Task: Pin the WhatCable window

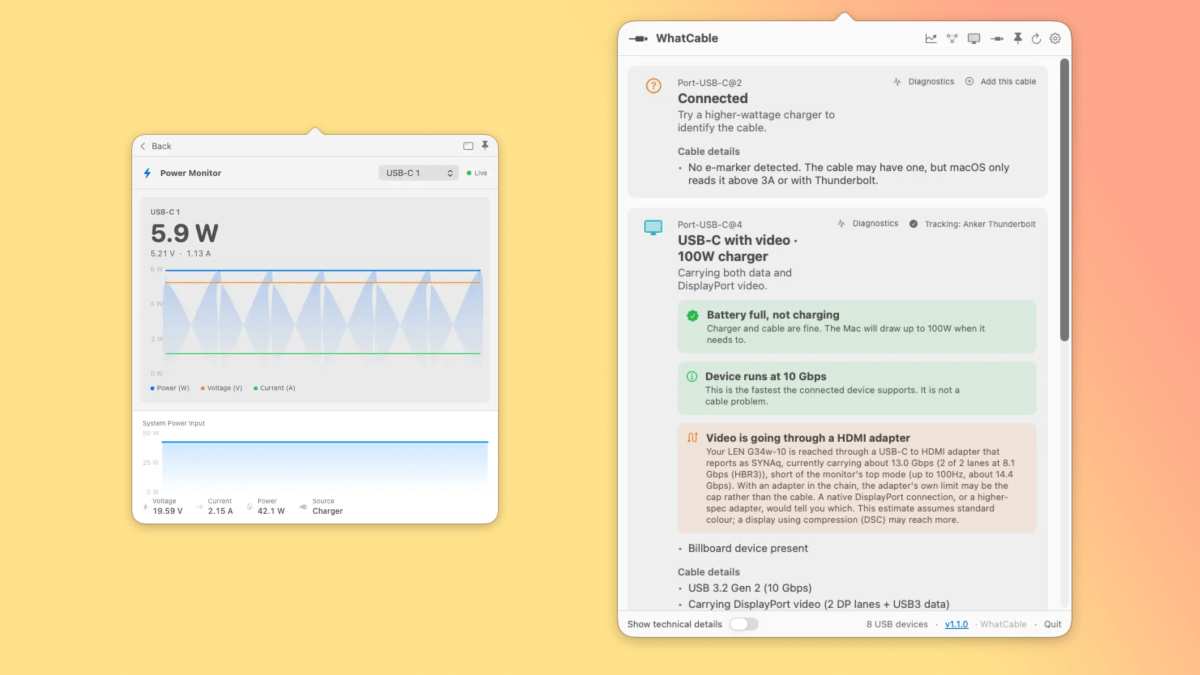Action: (1018, 39)
